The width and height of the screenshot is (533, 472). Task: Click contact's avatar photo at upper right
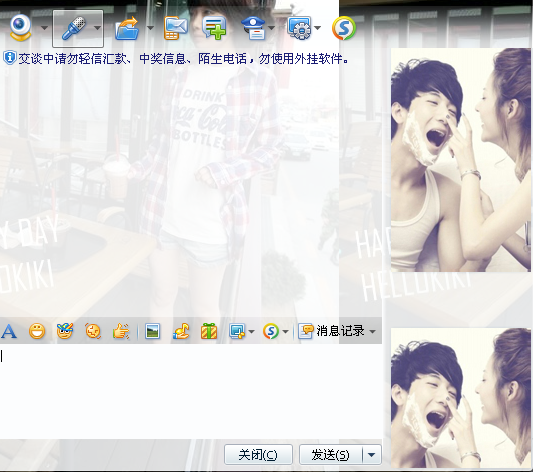[461, 160]
